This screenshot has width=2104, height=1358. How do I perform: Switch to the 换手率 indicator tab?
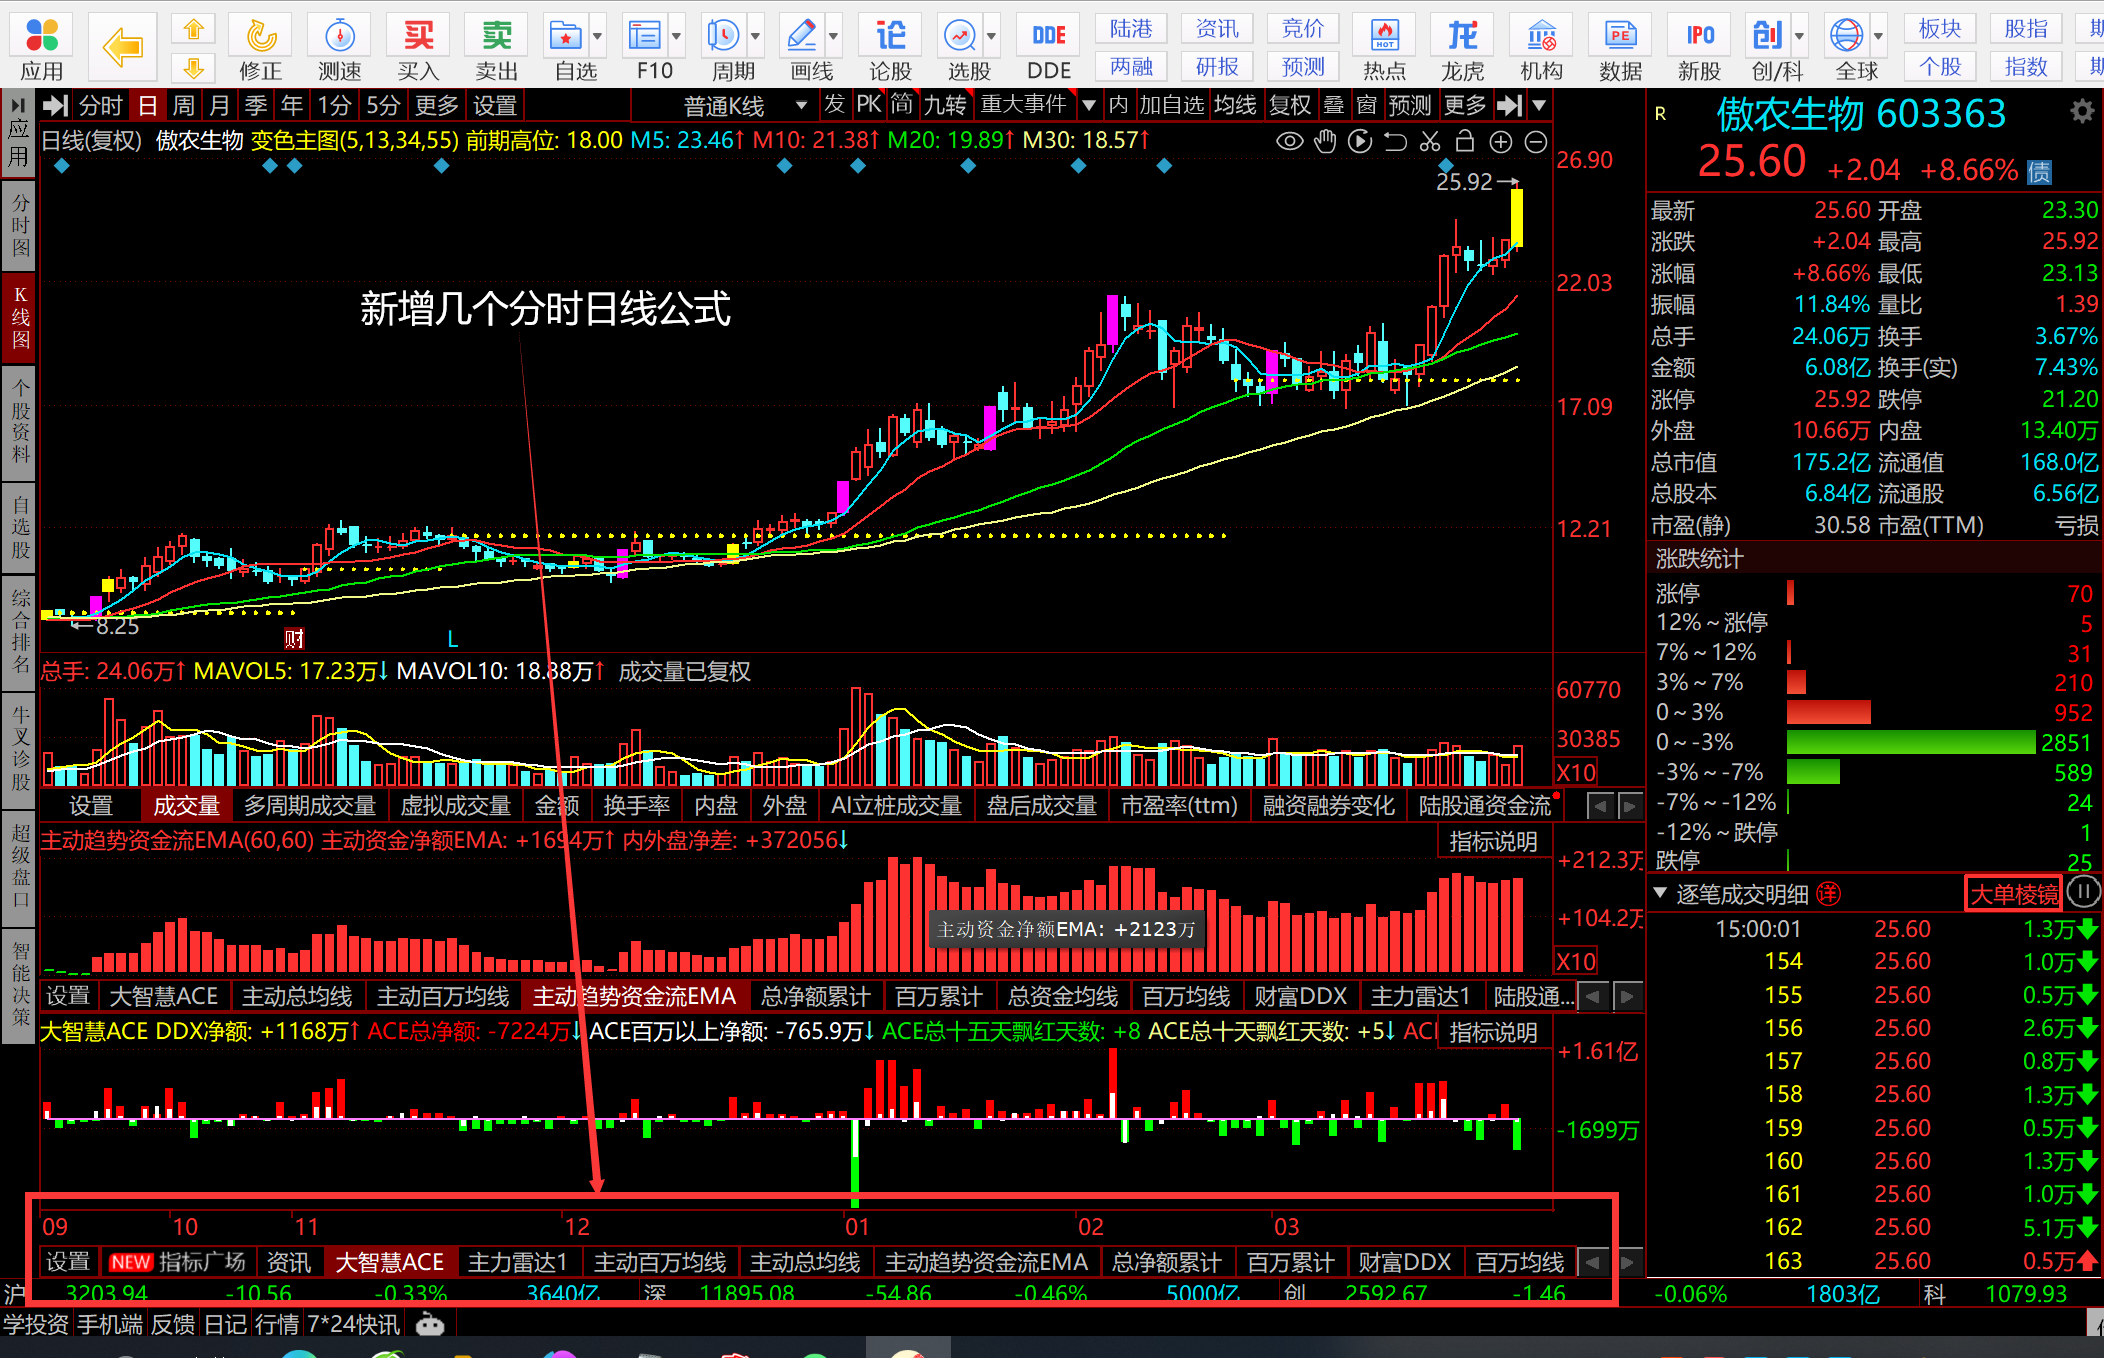click(637, 805)
